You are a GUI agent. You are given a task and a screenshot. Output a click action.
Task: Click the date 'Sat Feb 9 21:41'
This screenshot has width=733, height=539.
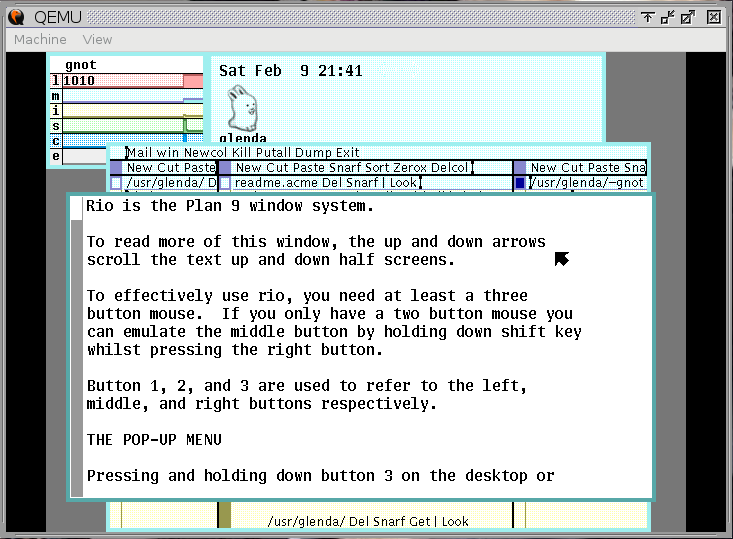click(290, 71)
